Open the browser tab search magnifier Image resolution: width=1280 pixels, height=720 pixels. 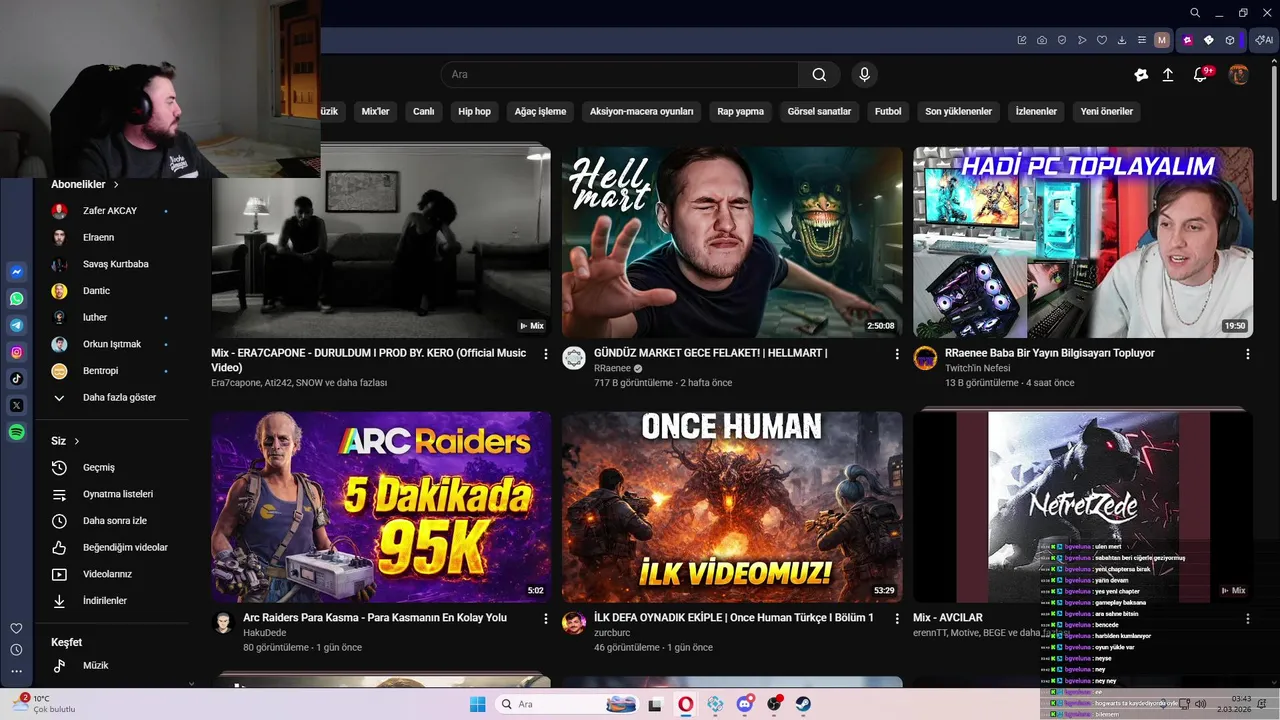tap(1195, 13)
